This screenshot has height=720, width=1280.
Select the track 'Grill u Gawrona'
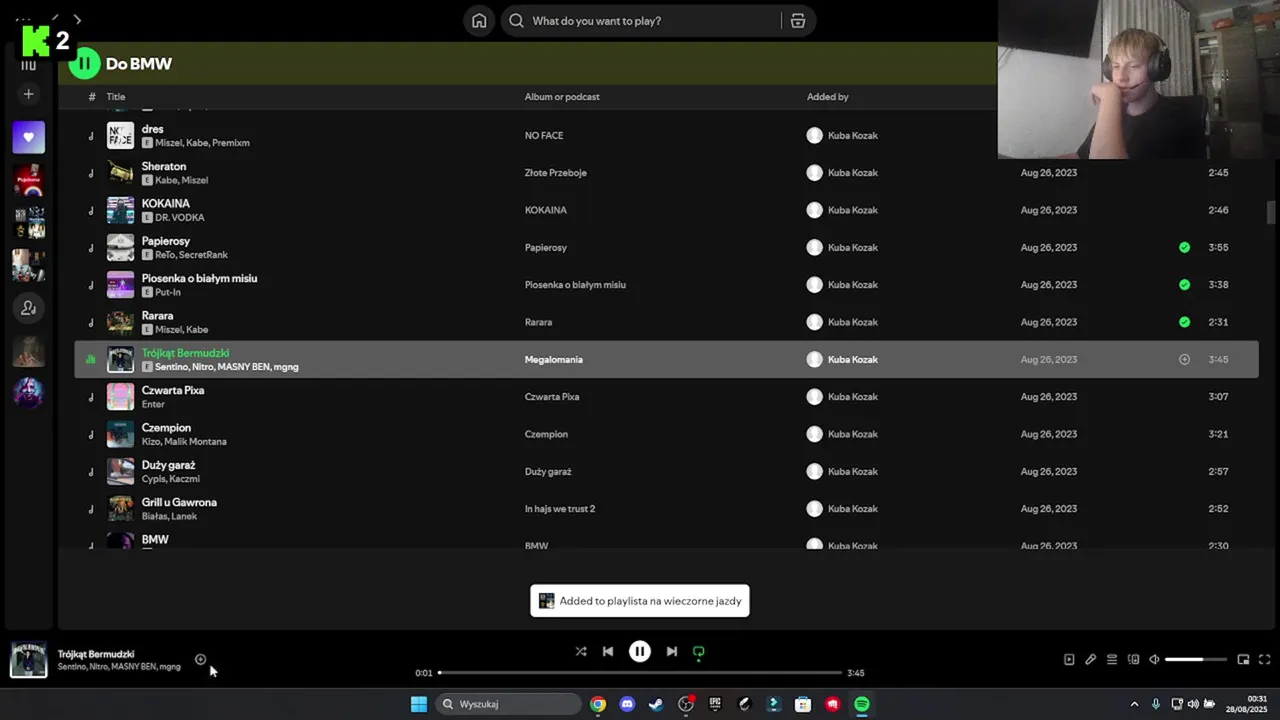(x=179, y=502)
